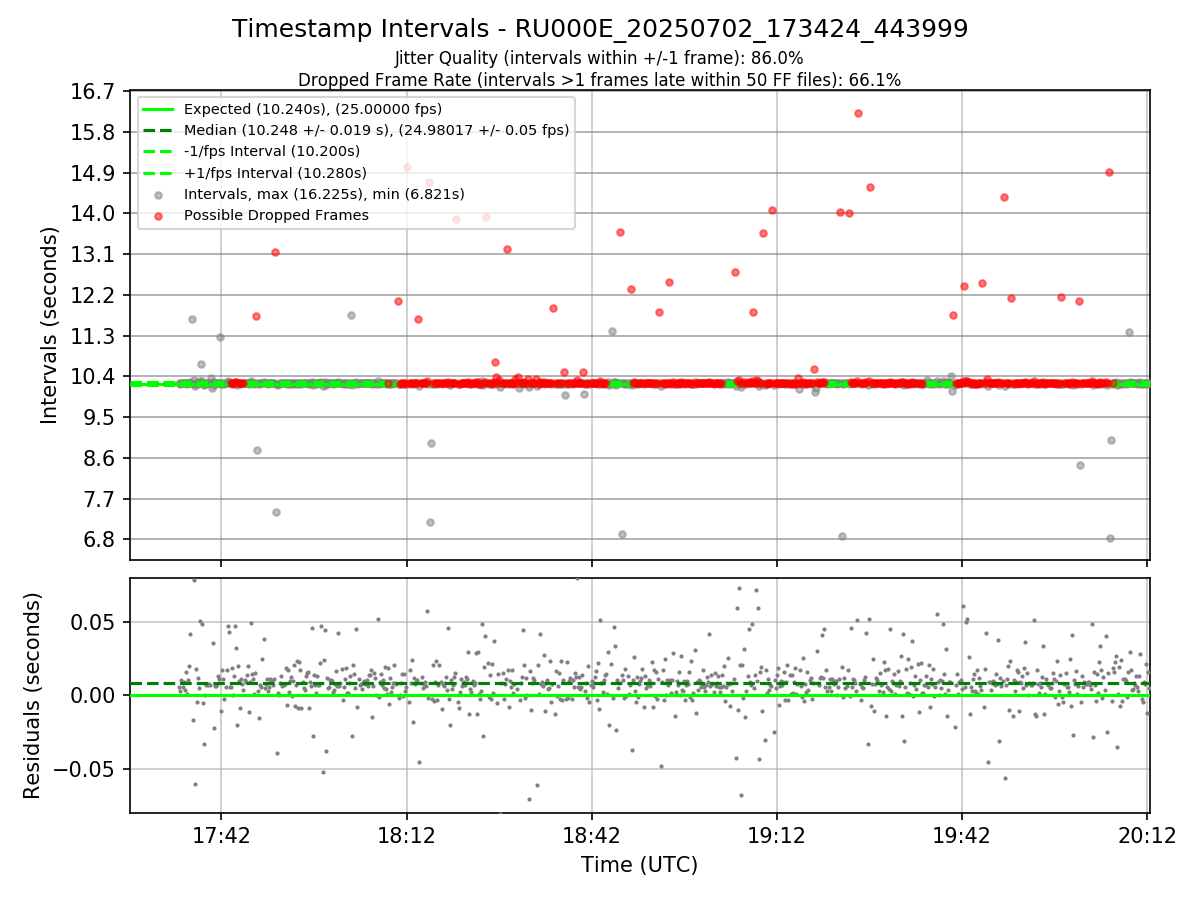Click legend entry '+1/fps Interval (10.280s)'

click(275, 173)
